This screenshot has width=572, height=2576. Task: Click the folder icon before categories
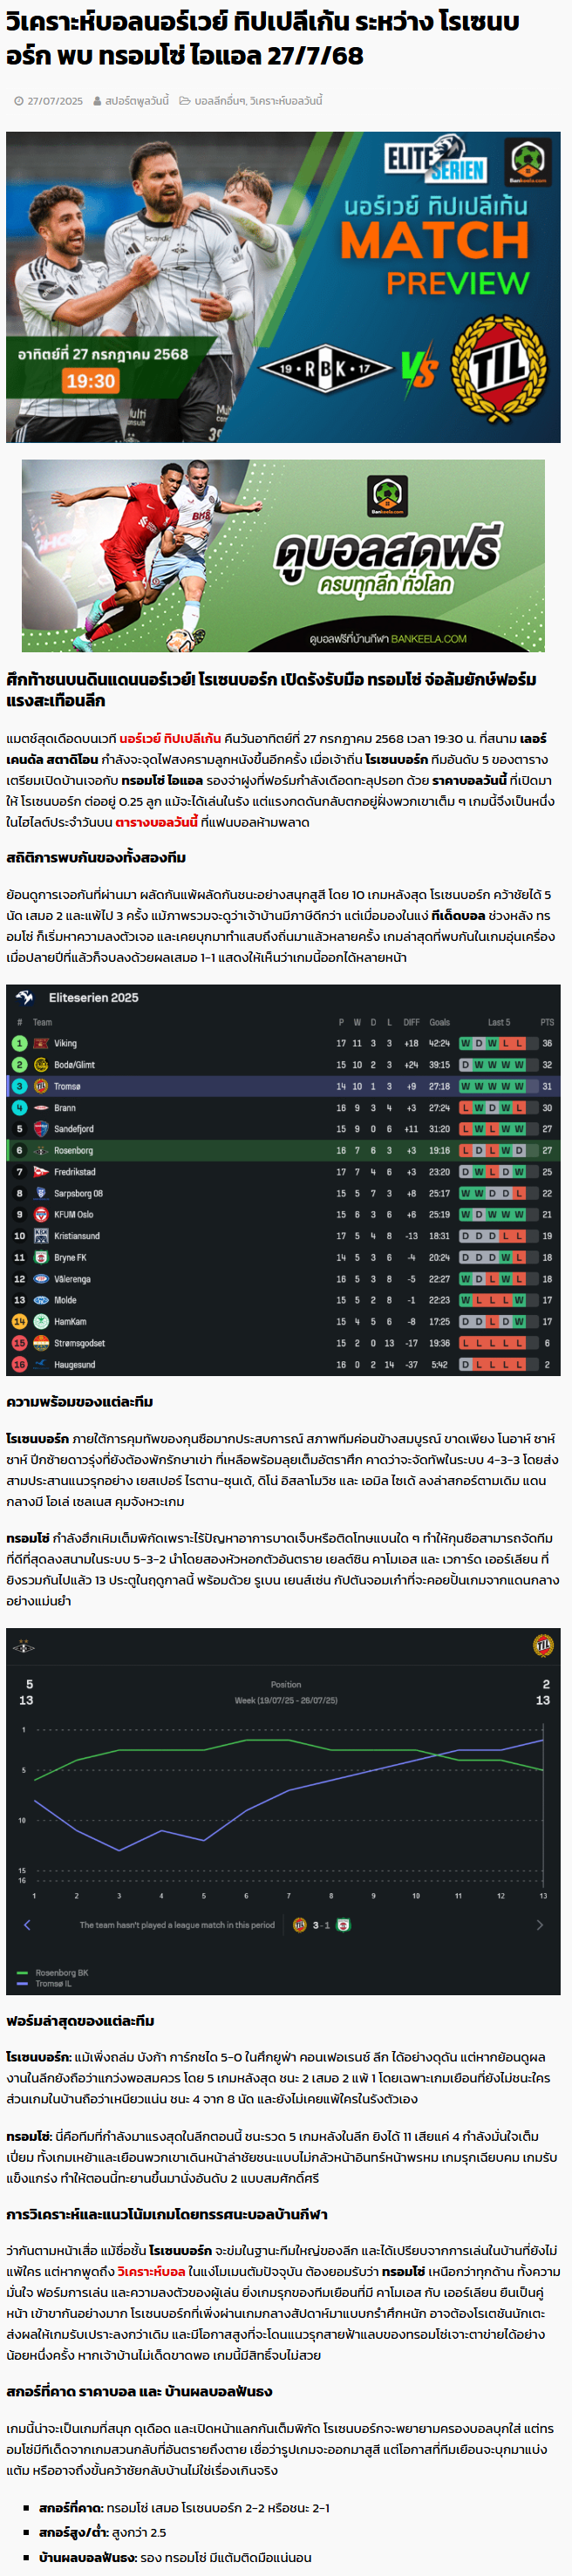pyautogui.click(x=185, y=101)
